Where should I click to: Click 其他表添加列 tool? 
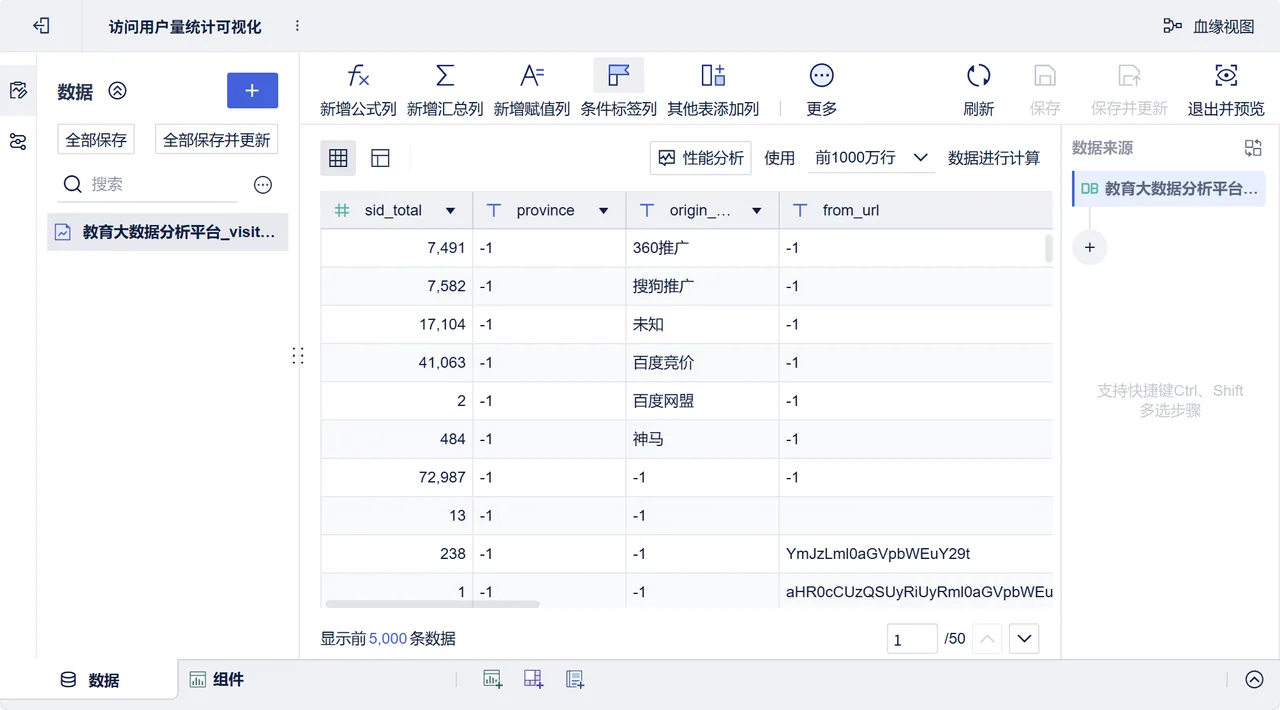(x=713, y=89)
